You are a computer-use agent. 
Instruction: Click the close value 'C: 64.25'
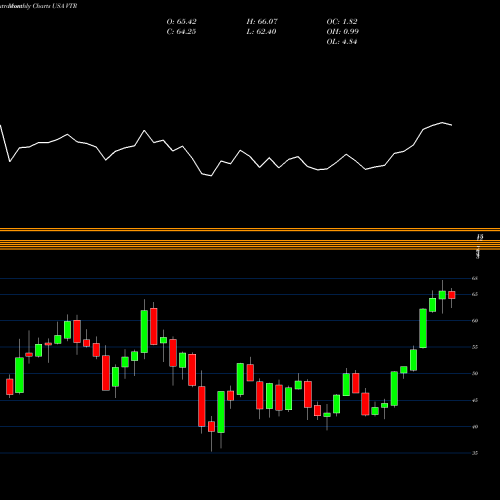tap(181, 32)
